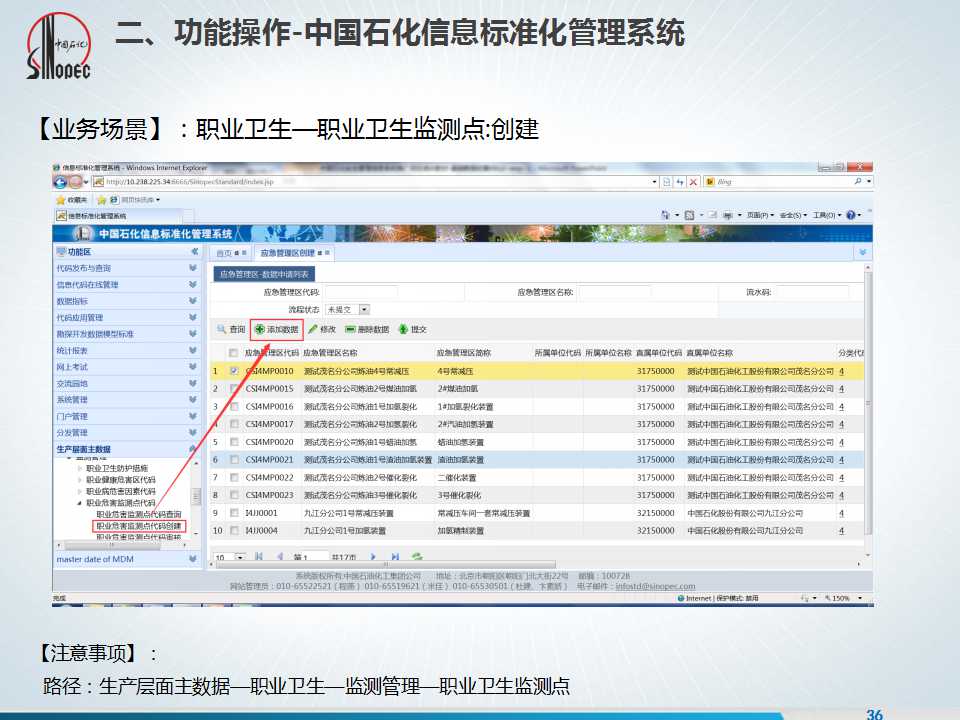The image size is (960, 720).
Task: Open the 安全(S) menu in IE toolbar
Action: 793,215
